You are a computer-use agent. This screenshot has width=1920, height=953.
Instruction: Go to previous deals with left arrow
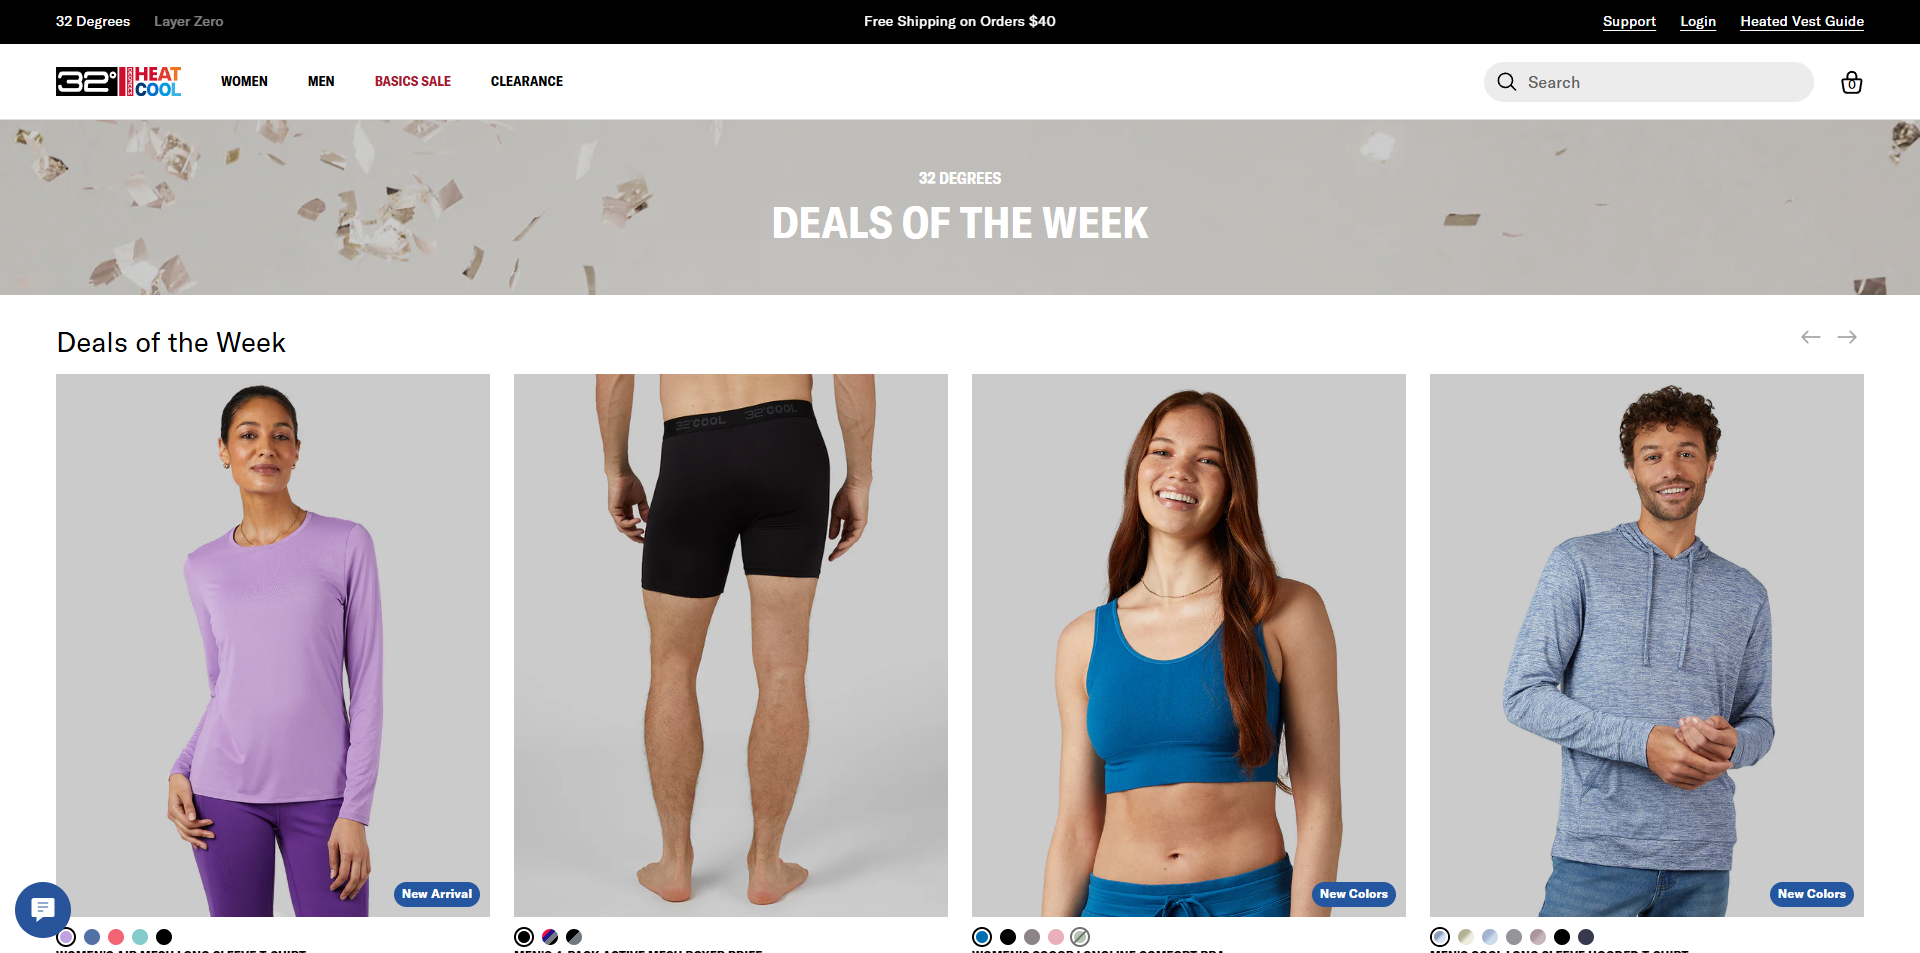pos(1810,338)
